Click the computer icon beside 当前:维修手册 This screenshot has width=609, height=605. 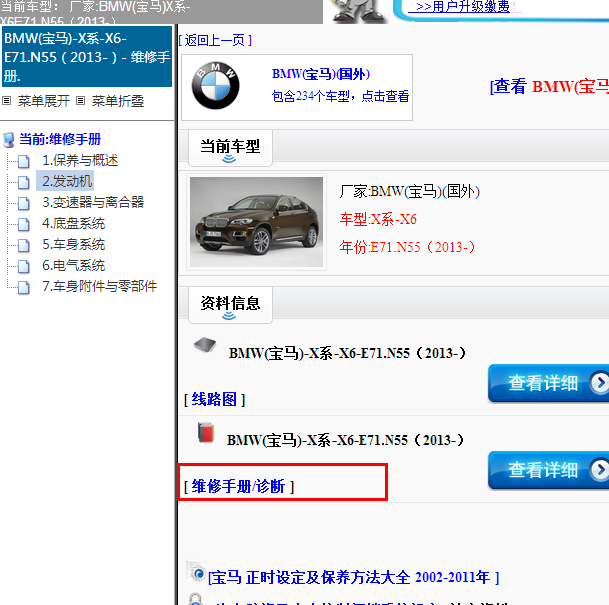[9, 140]
